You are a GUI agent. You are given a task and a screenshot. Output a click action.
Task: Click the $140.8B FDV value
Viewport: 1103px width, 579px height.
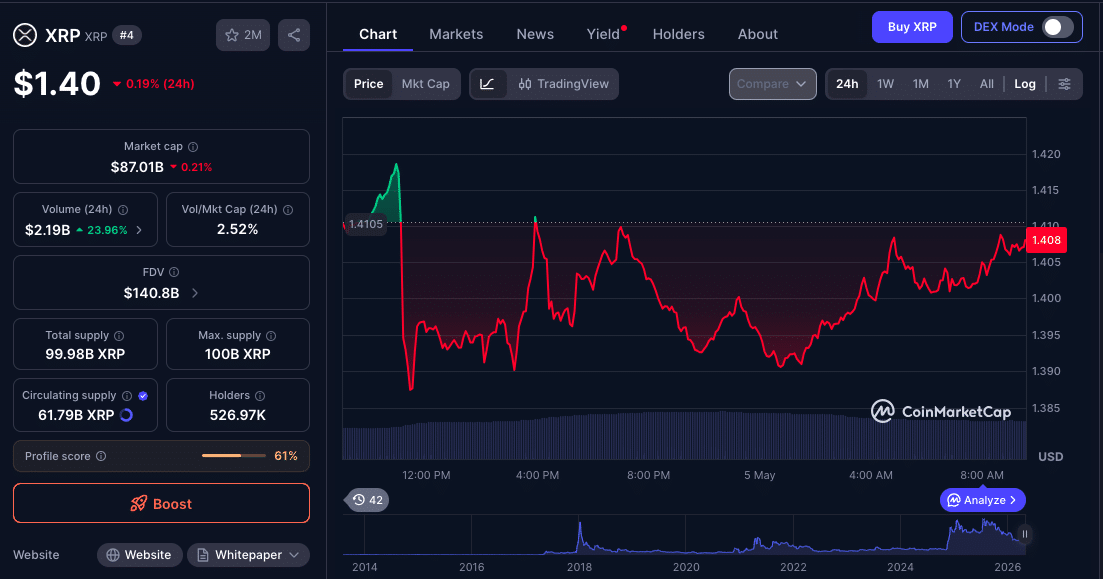point(151,293)
